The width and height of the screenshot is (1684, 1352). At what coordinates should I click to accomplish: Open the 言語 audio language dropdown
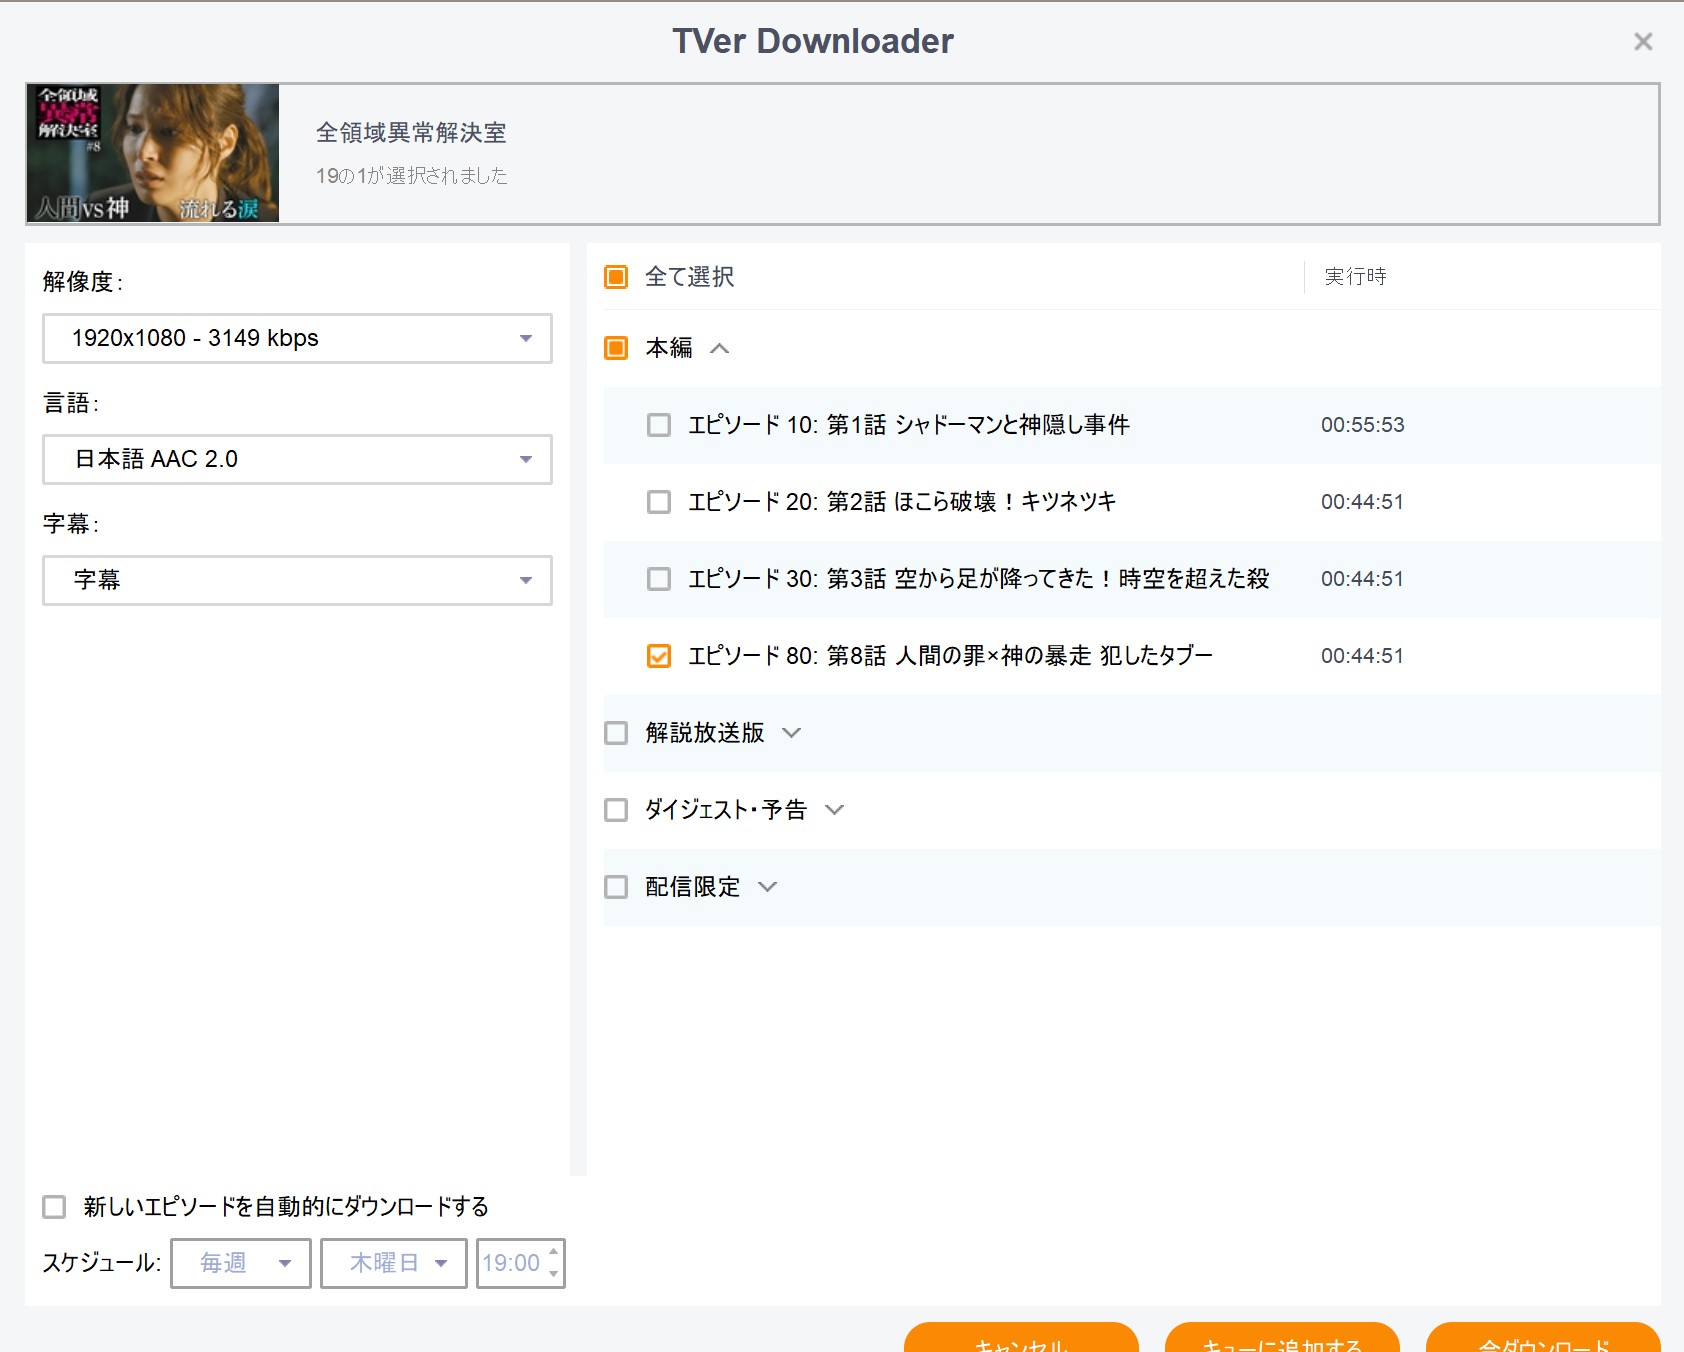pos(297,459)
